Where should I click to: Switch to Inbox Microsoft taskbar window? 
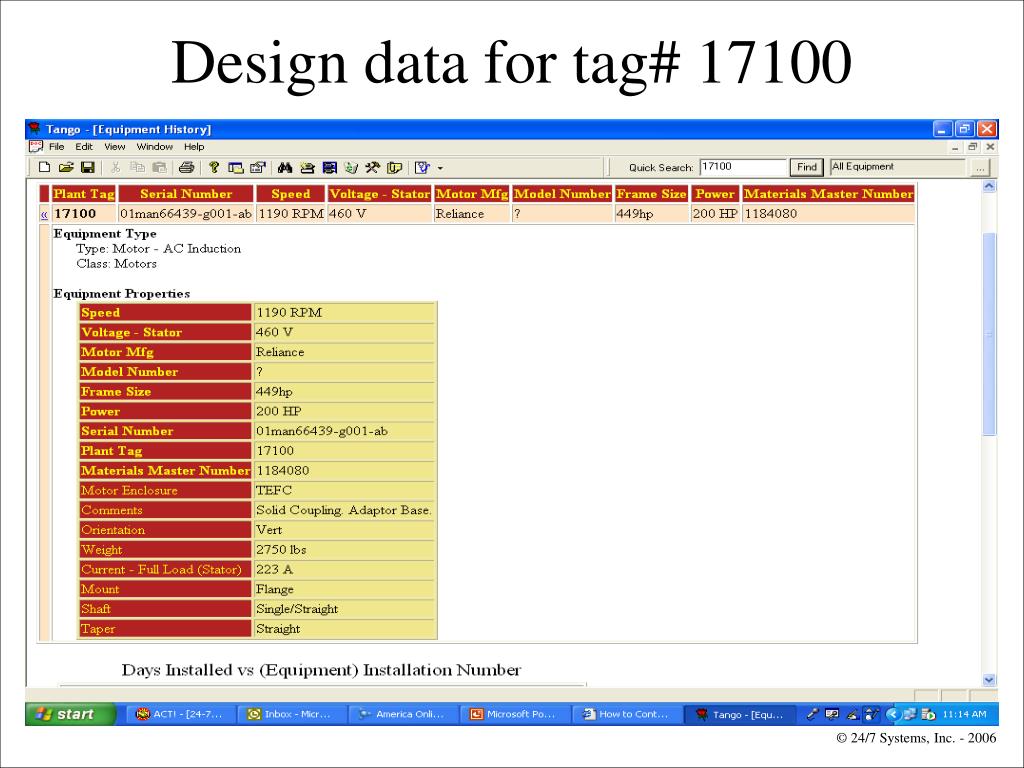click(x=291, y=714)
